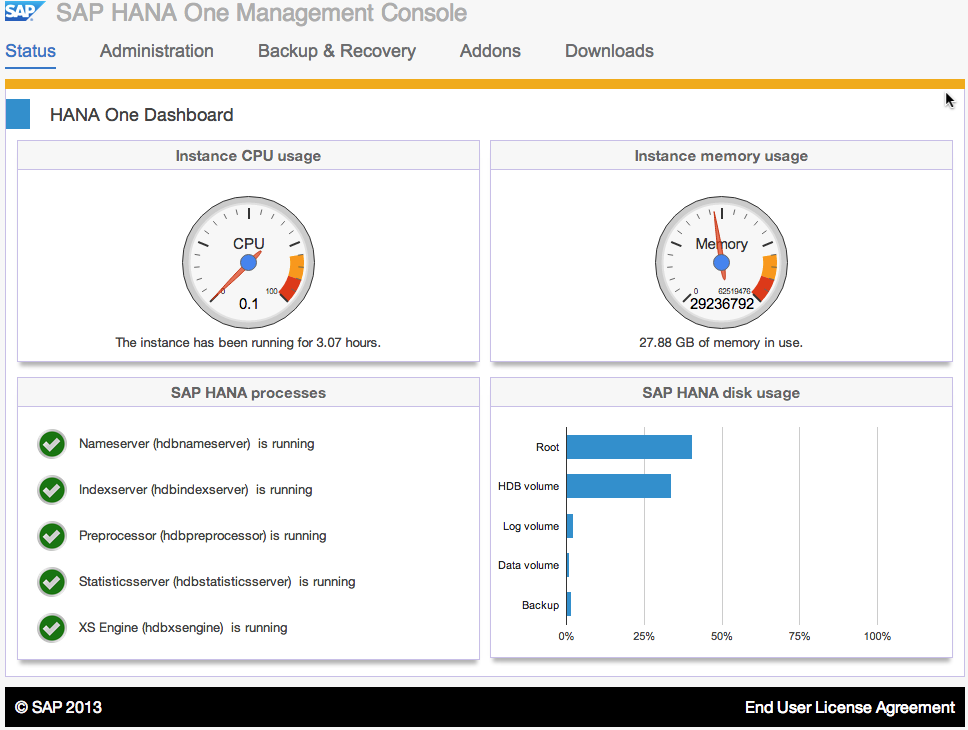Click the HANA One Dashboard title

point(141,115)
